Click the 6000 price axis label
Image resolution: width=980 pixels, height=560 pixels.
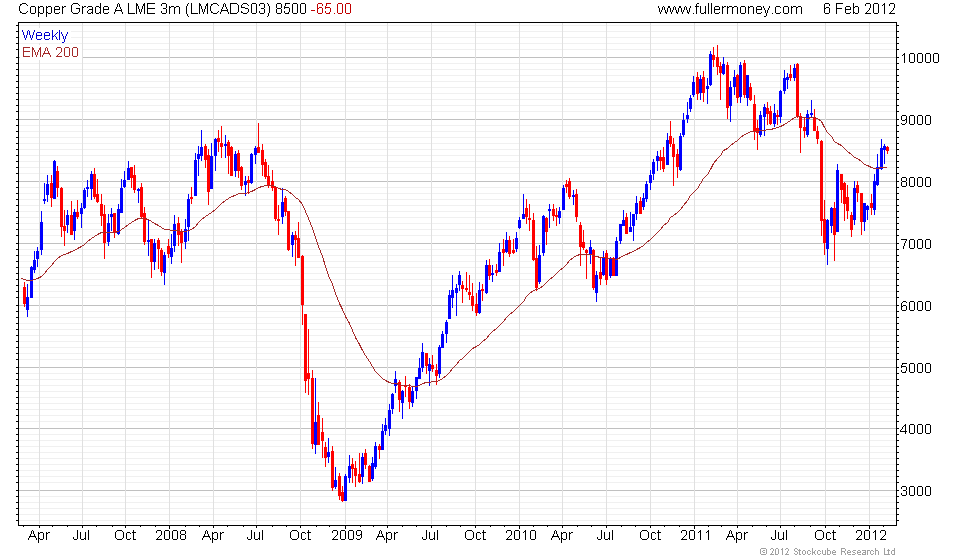click(x=916, y=306)
